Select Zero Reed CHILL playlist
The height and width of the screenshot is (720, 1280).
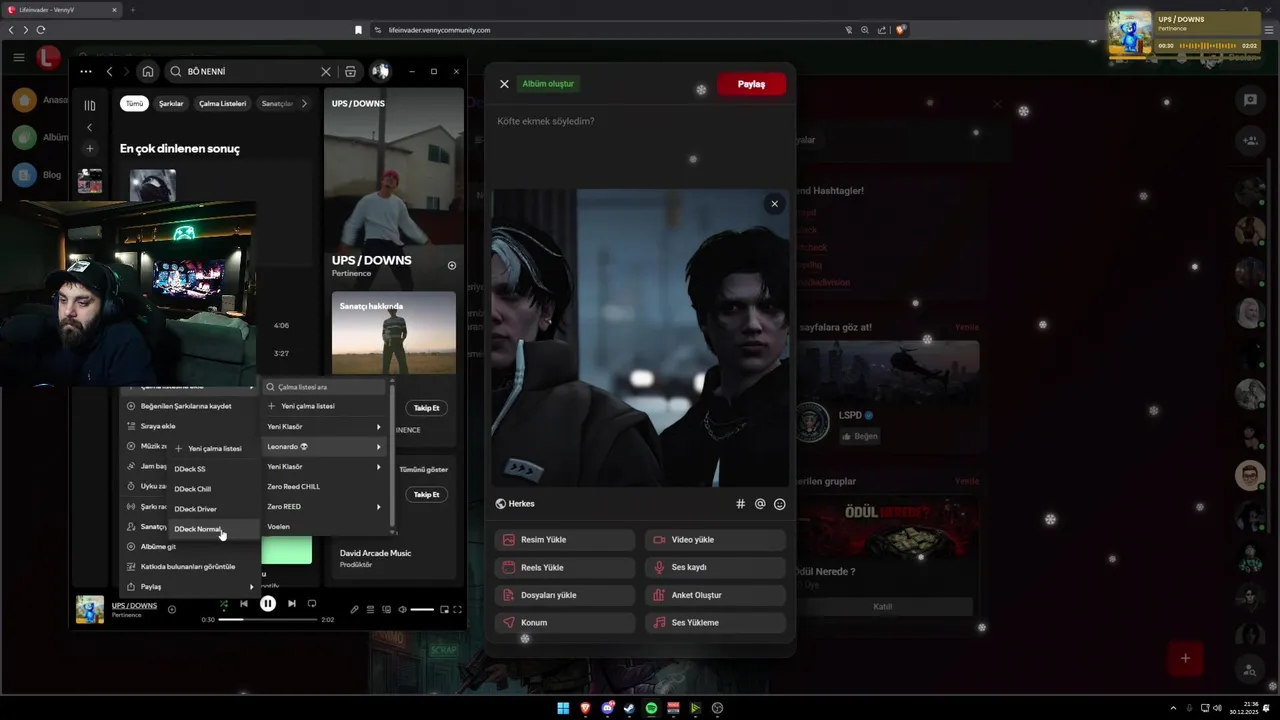[x=324, y=487]
